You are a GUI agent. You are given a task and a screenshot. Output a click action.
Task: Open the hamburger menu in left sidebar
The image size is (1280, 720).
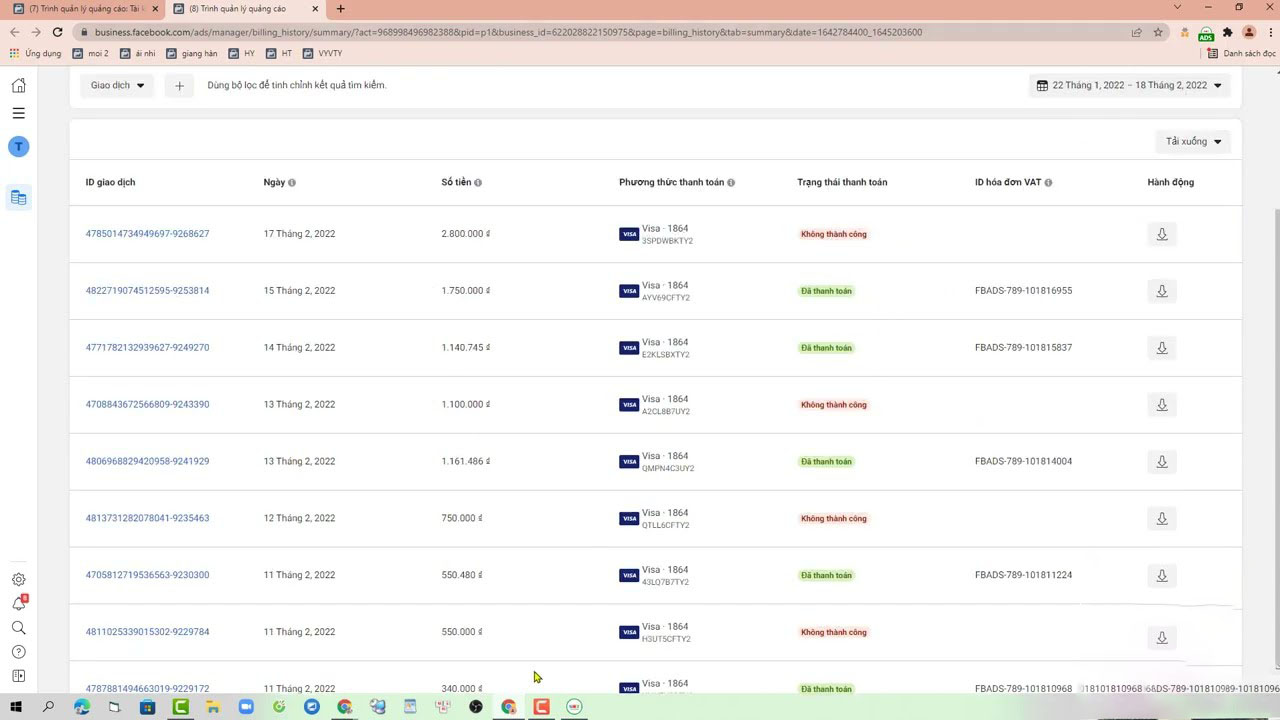pos(18,113)
